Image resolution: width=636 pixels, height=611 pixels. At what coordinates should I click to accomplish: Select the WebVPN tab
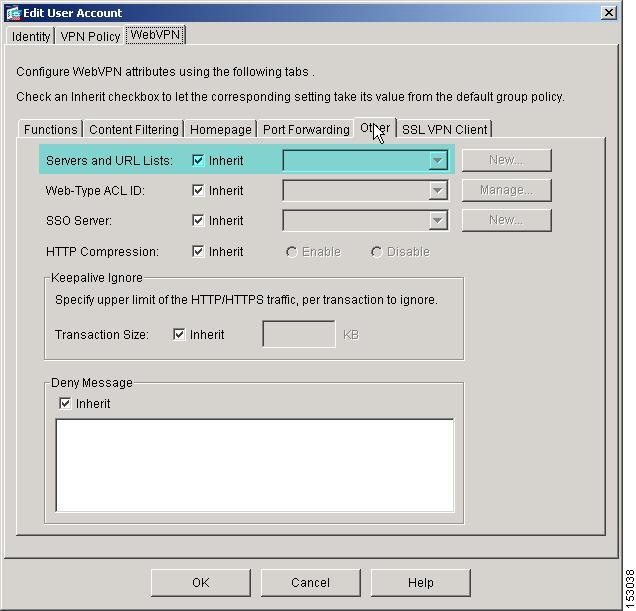[x=155, y=34]
